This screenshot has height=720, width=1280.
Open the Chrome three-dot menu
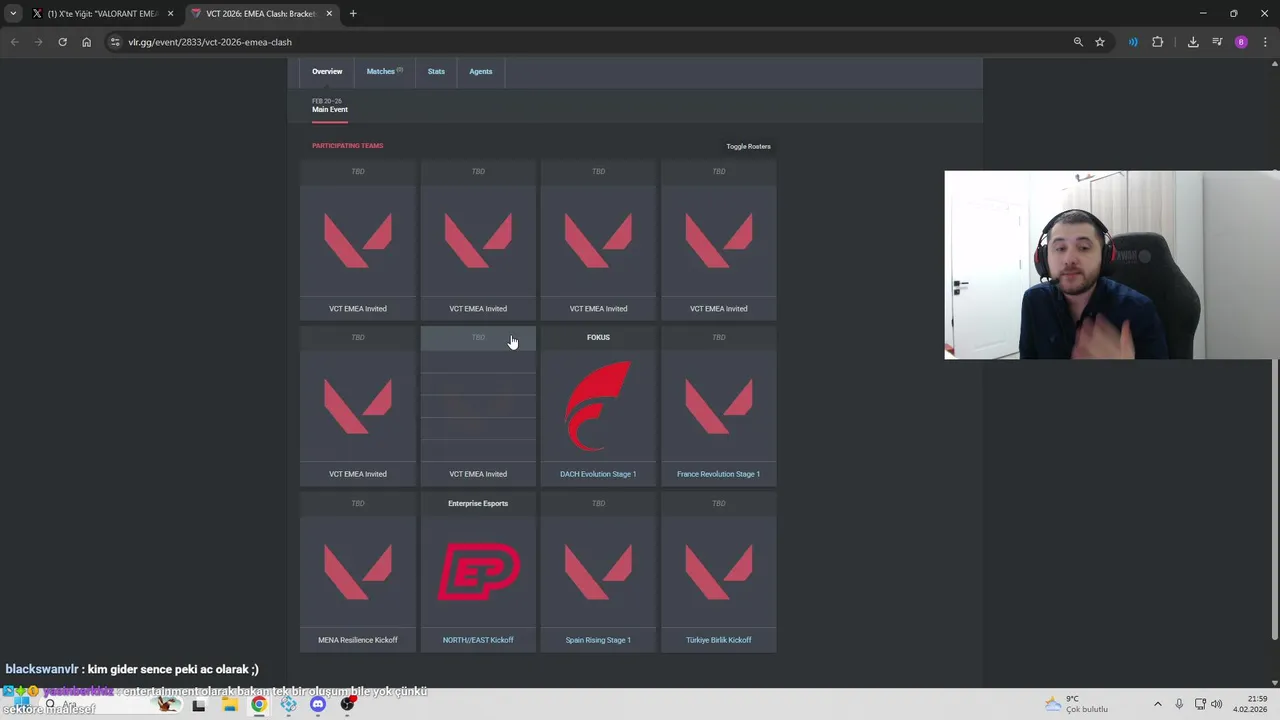1266,42
